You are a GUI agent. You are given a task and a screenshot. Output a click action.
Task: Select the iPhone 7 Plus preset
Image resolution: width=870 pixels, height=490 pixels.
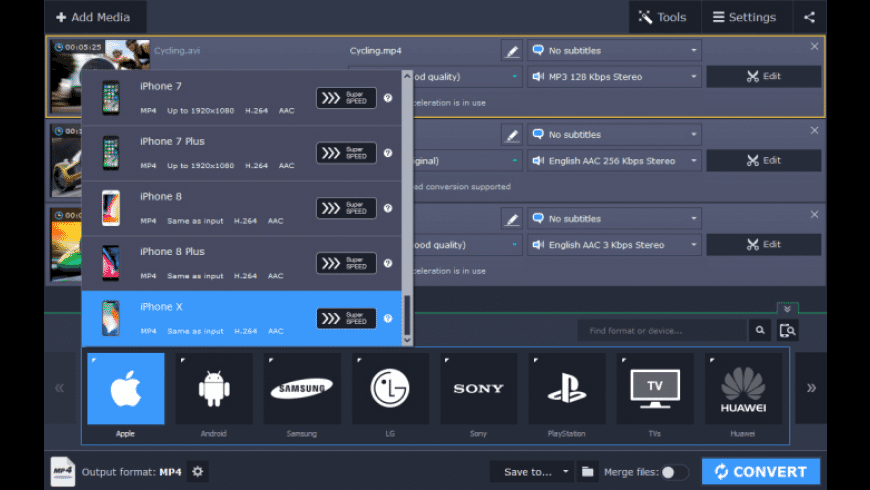241,153
